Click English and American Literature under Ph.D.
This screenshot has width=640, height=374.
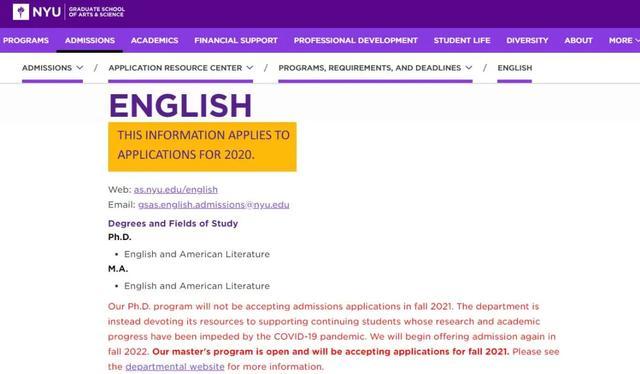coord(197,254)
